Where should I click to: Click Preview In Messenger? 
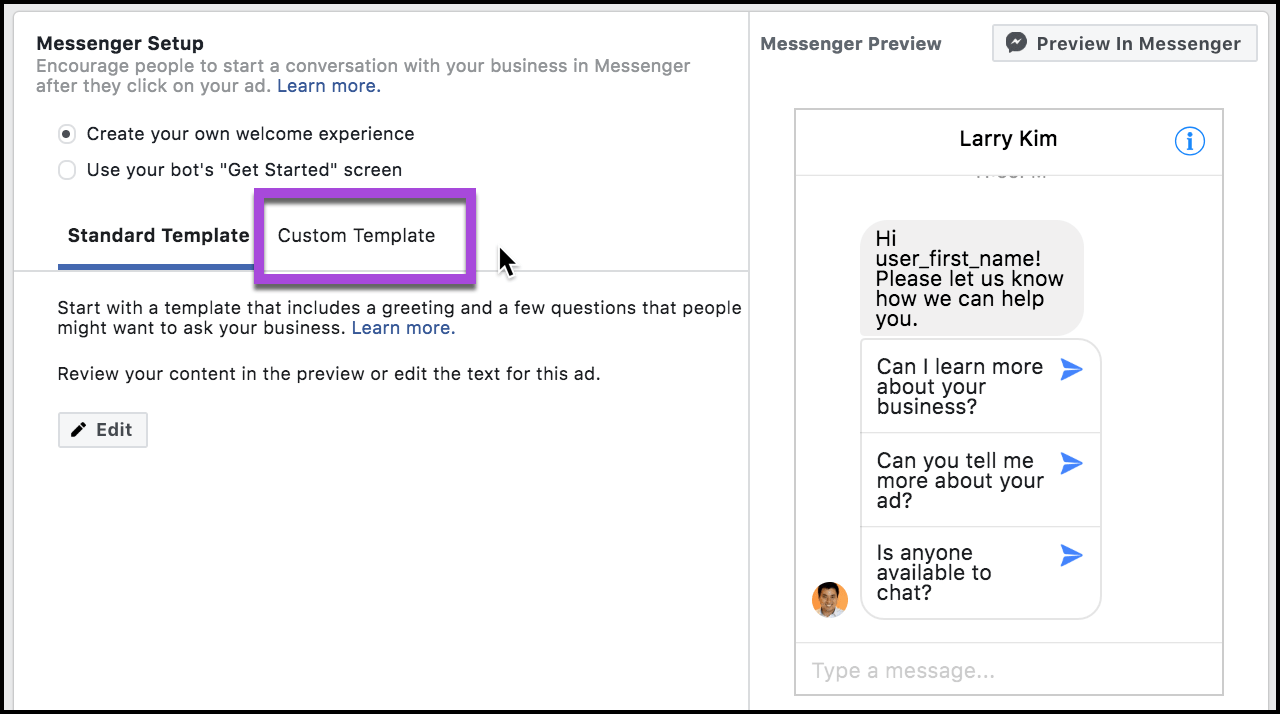click(1124, 42)
